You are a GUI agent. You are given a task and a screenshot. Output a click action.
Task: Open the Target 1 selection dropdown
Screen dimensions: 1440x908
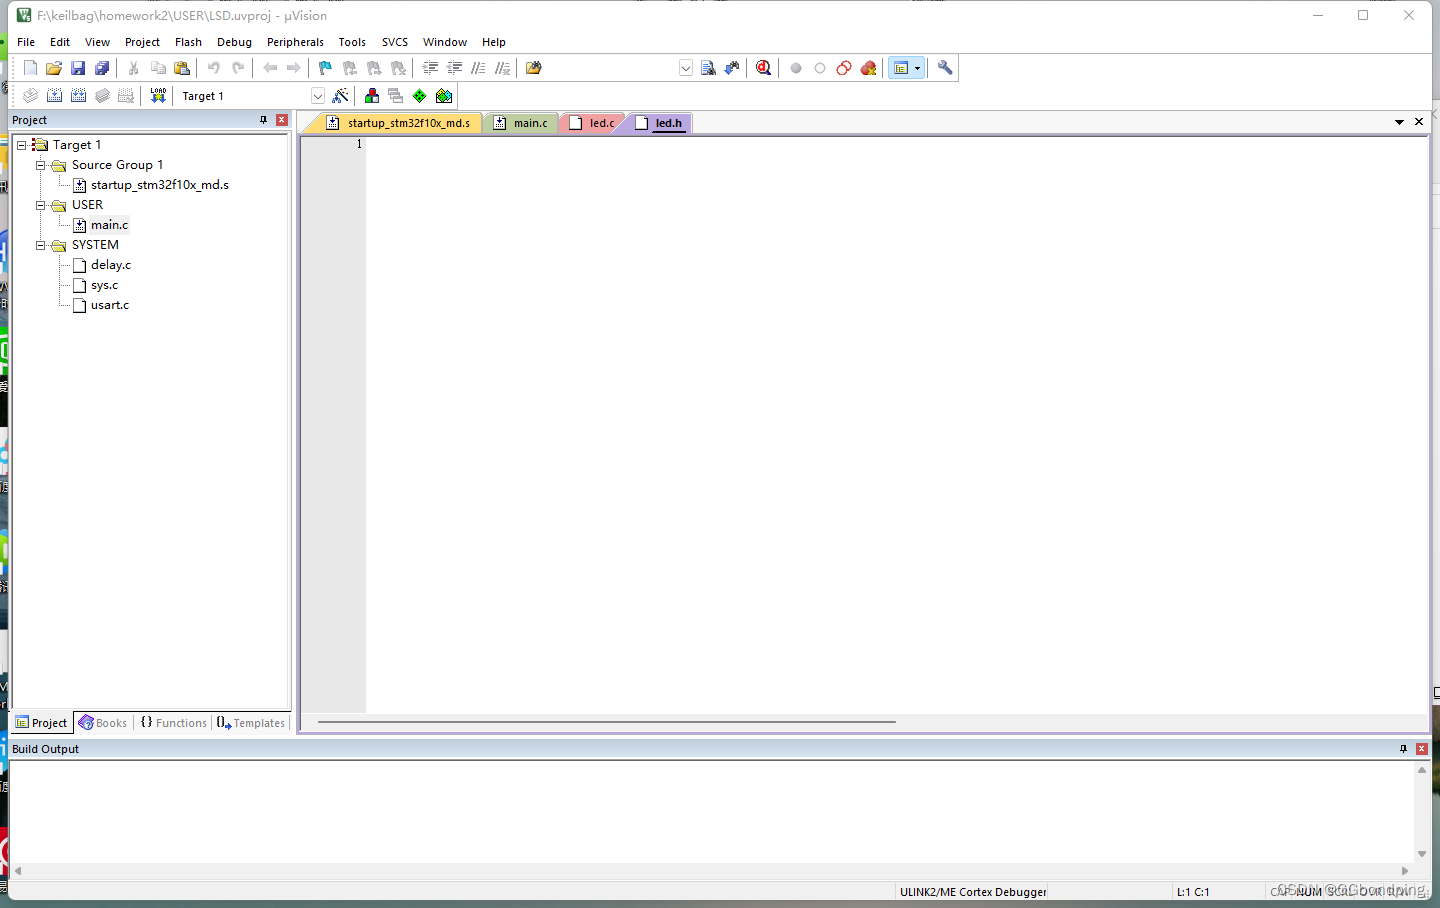[x=317, y=96]
